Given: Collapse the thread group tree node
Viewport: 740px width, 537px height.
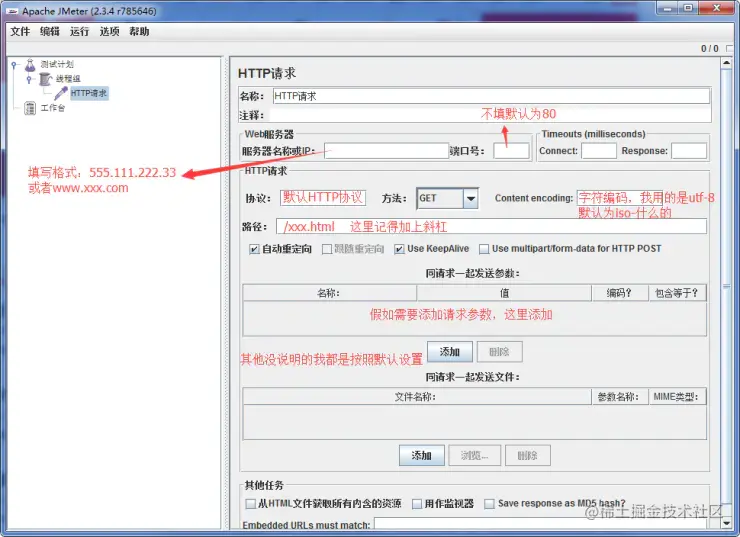Looking at the screenshot, I should click(29, 79).
